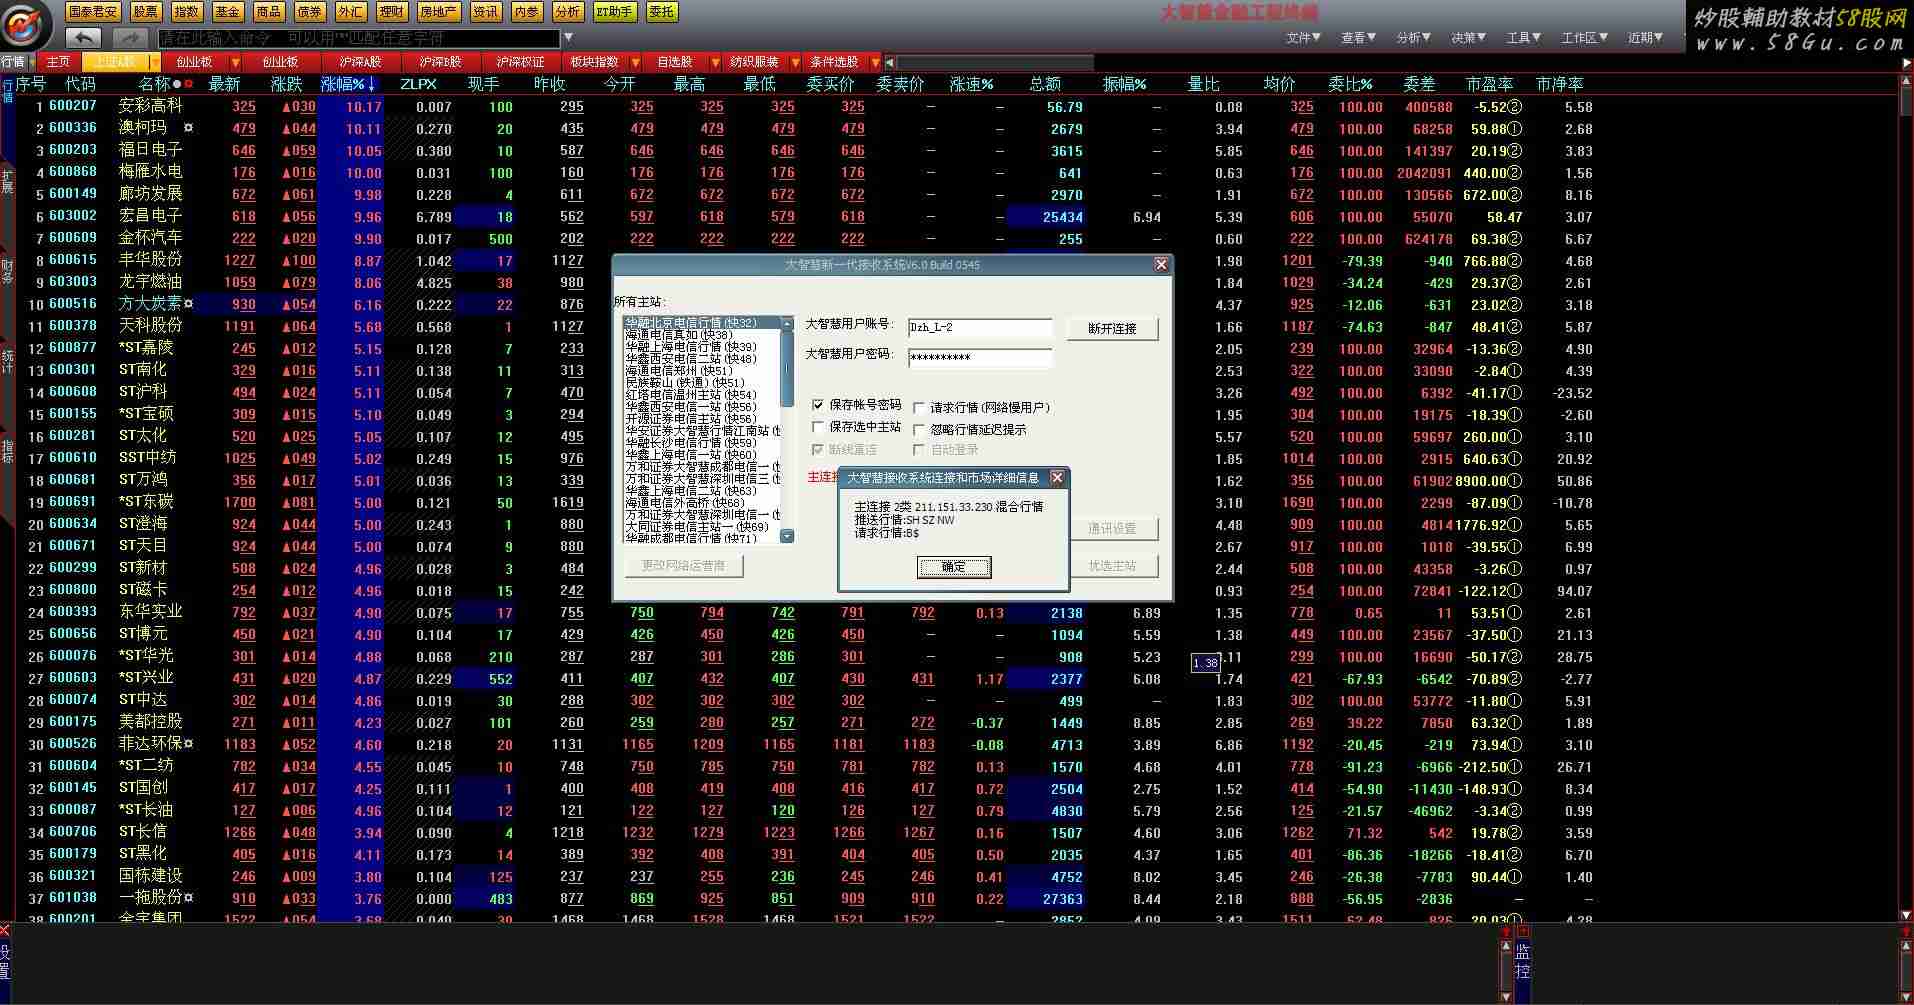Viewport: 1914px width, 1005px height.
Task: Switch to the 主页 tab
Action: 59,62
